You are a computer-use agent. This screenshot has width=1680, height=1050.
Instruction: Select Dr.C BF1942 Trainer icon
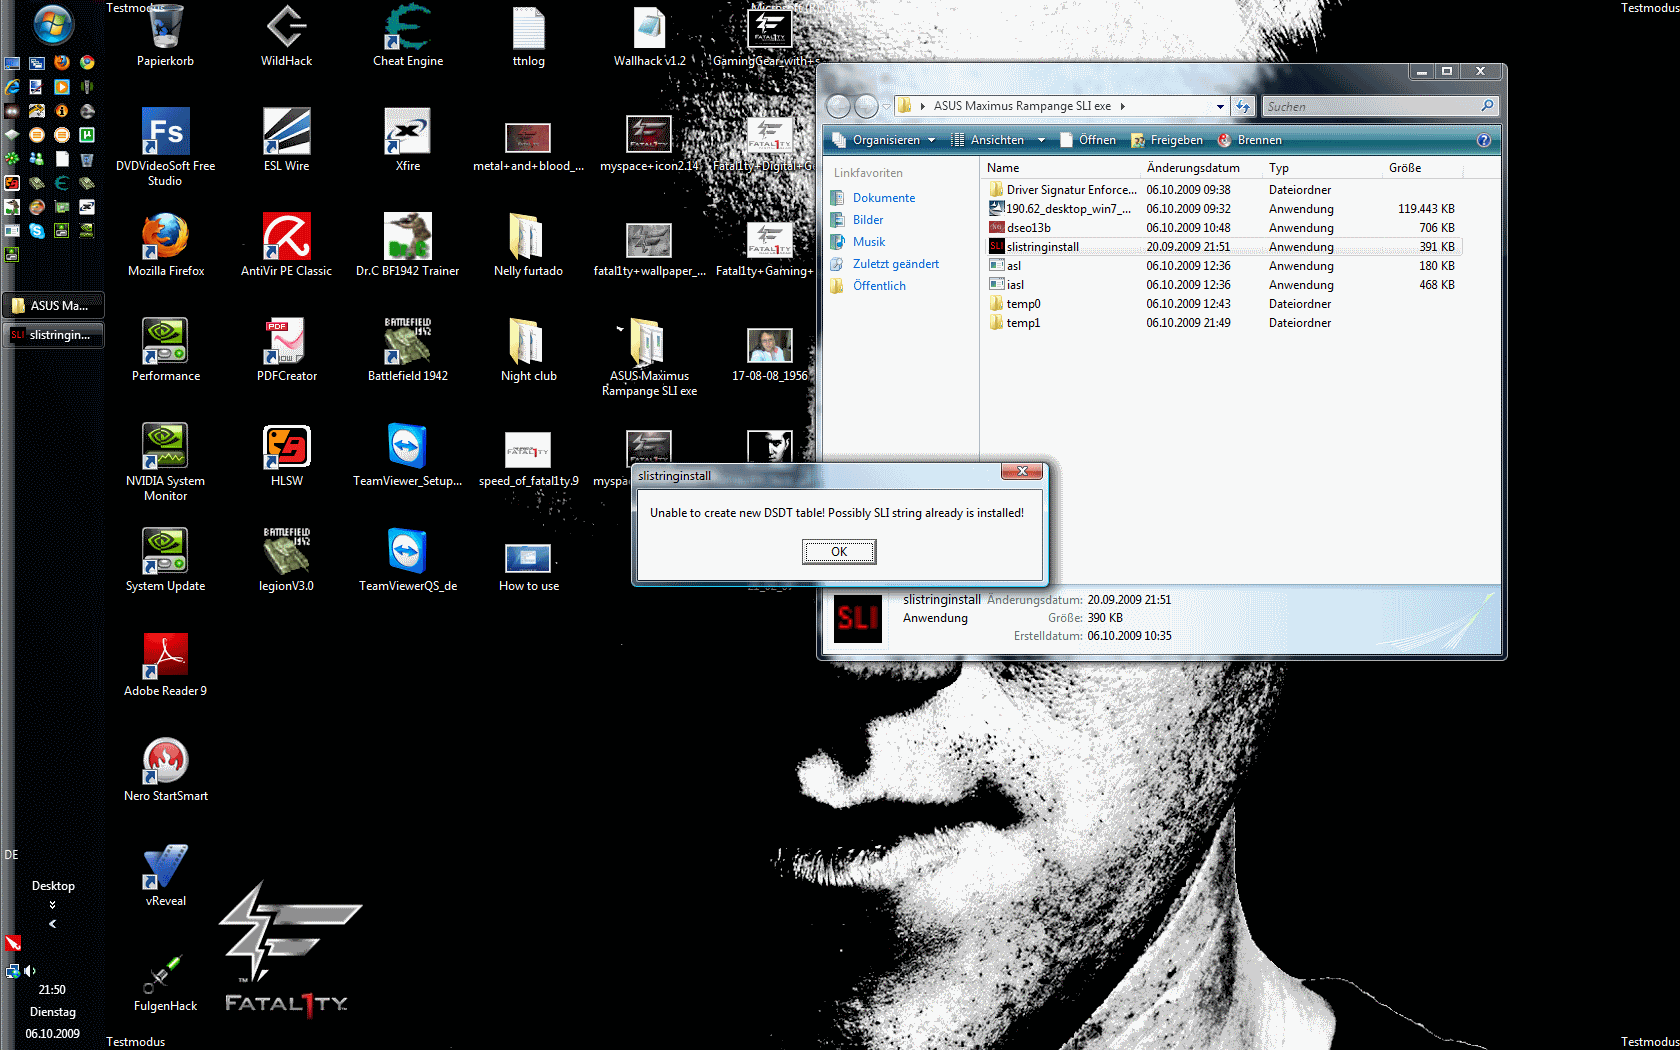(408, 245)
